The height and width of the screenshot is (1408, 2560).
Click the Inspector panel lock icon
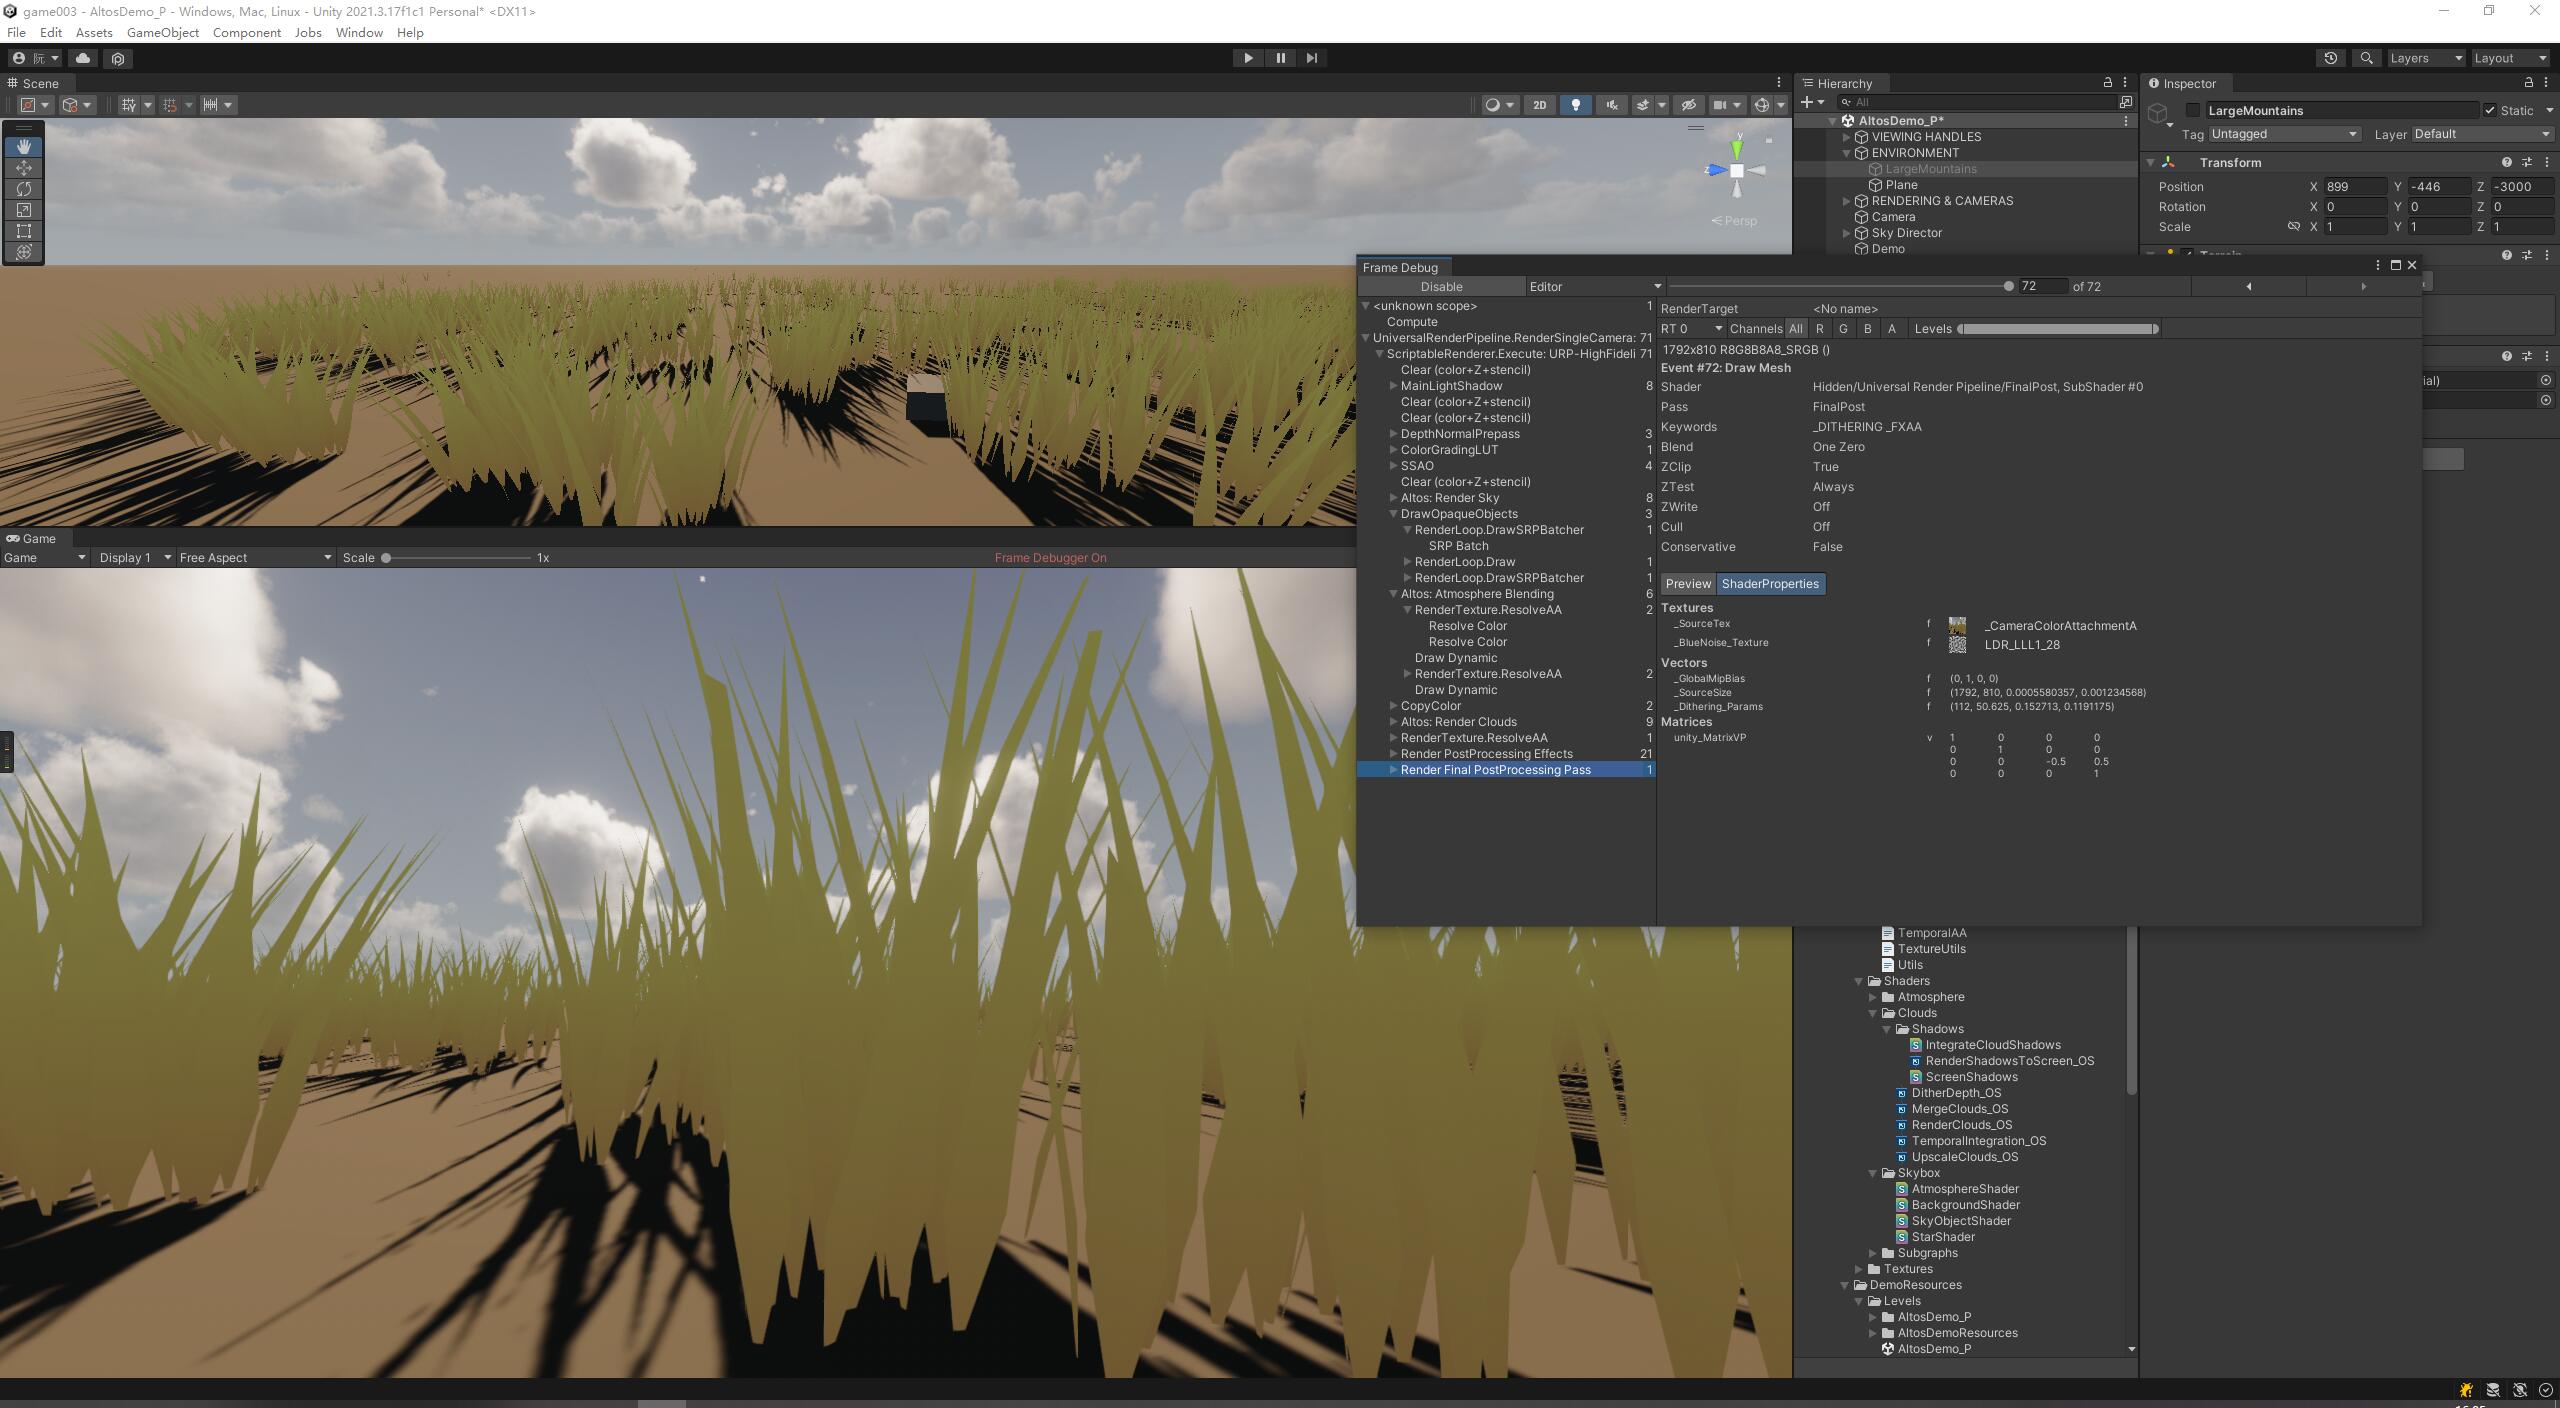(x=2529, y=83)
